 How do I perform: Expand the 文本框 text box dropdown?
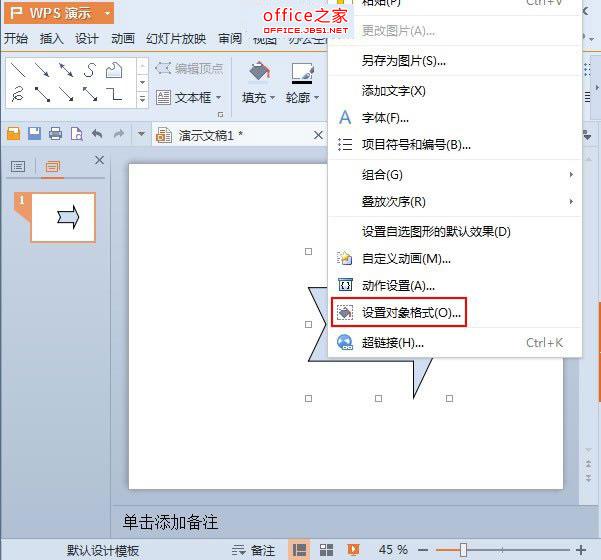(x=198, y=98)
